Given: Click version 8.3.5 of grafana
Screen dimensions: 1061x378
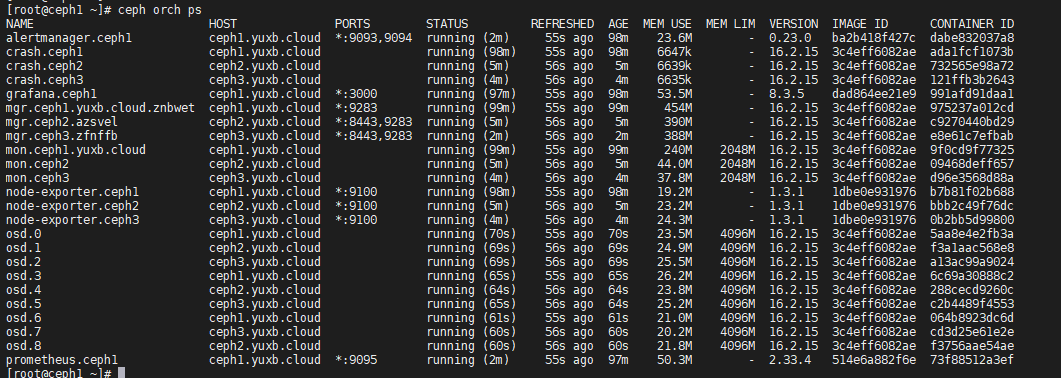Looking at the screenshot, I should click(x=786, y=94).
